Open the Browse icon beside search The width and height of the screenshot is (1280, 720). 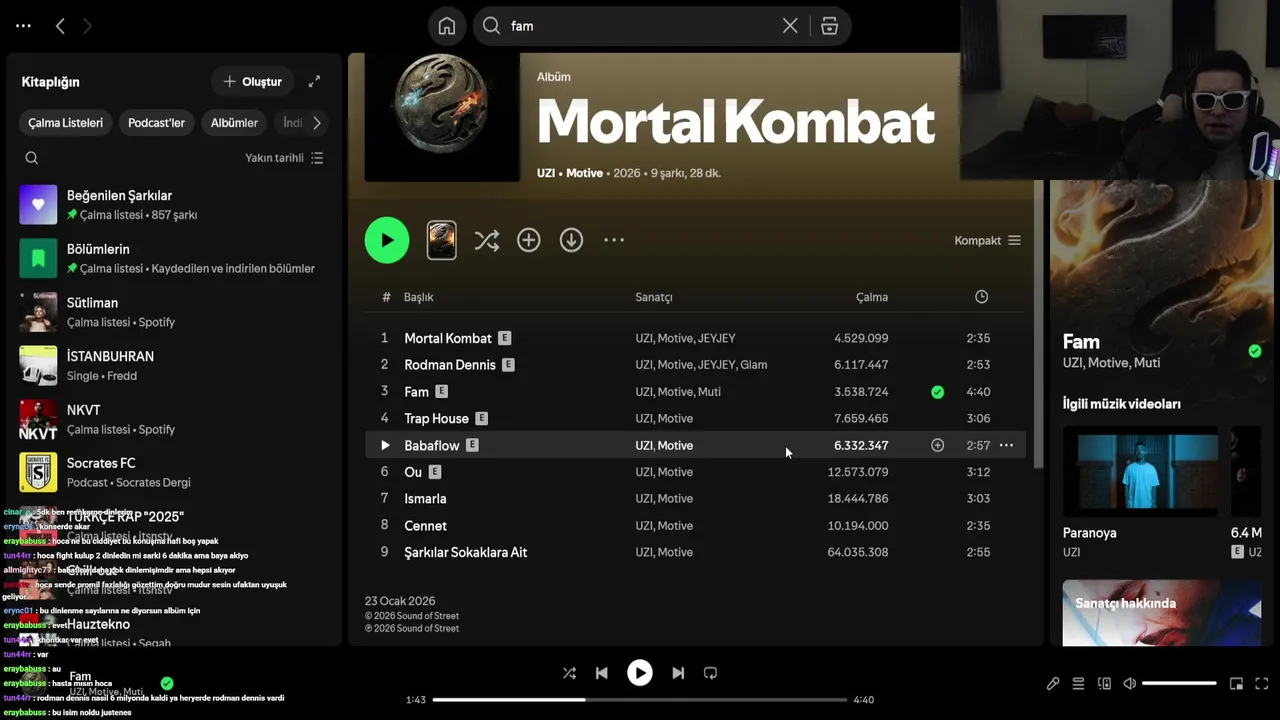click(829, 26)
